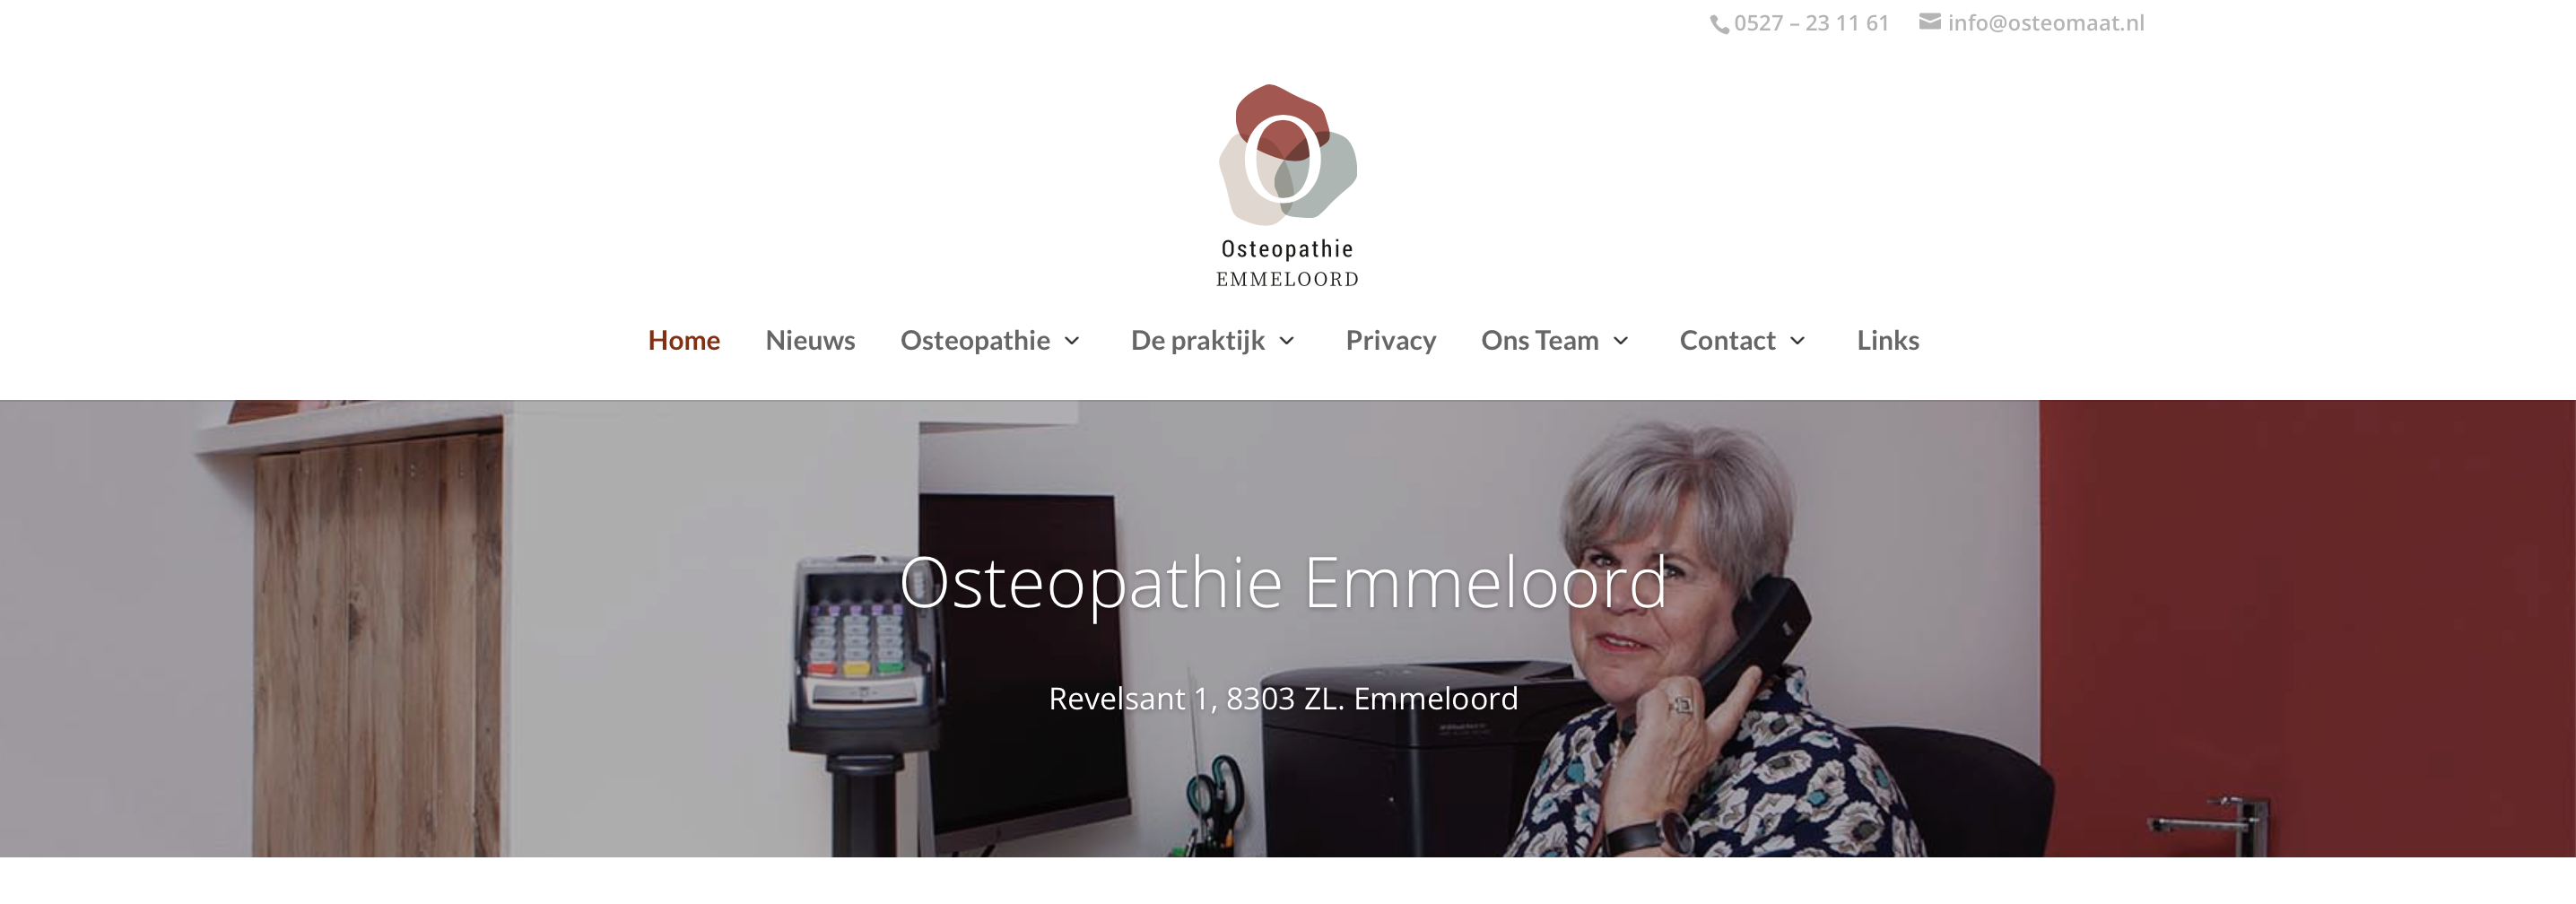Click the envelope email icon
The height and width of the screenshot is (904, 2576).
[x=1929, y=21]
